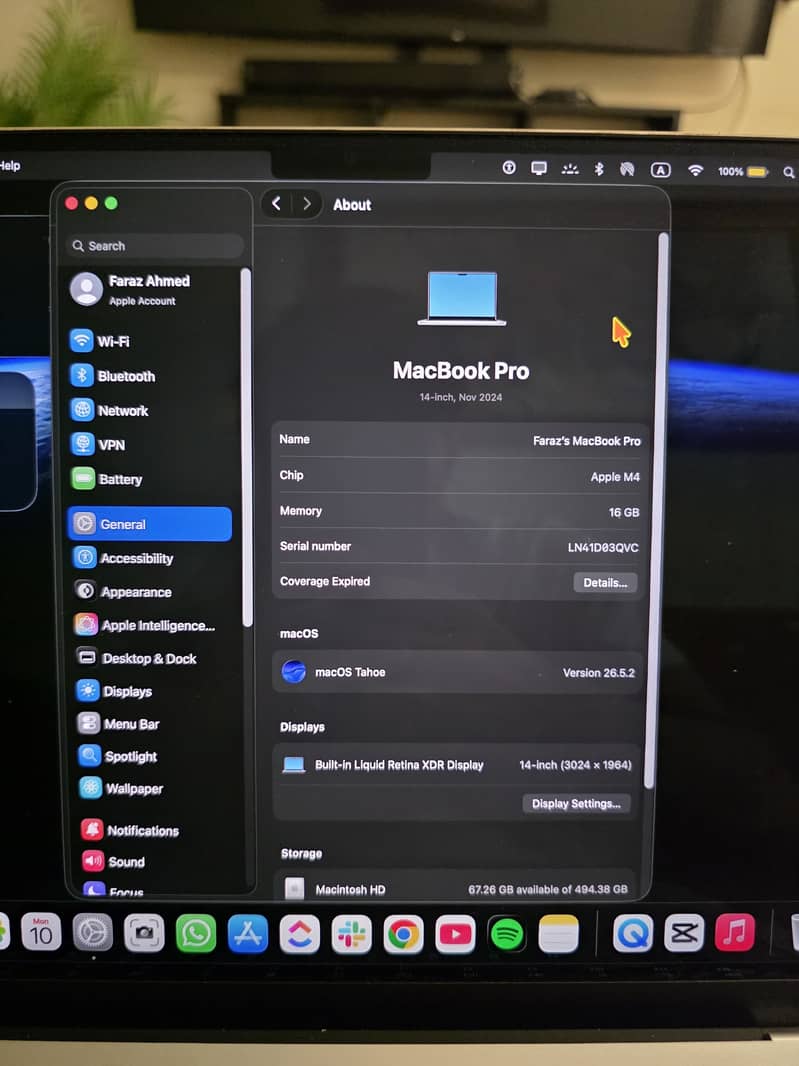Open YouTube from the Dock
The height and width of the screenshot is (1066, 799).
pos(455,934)
